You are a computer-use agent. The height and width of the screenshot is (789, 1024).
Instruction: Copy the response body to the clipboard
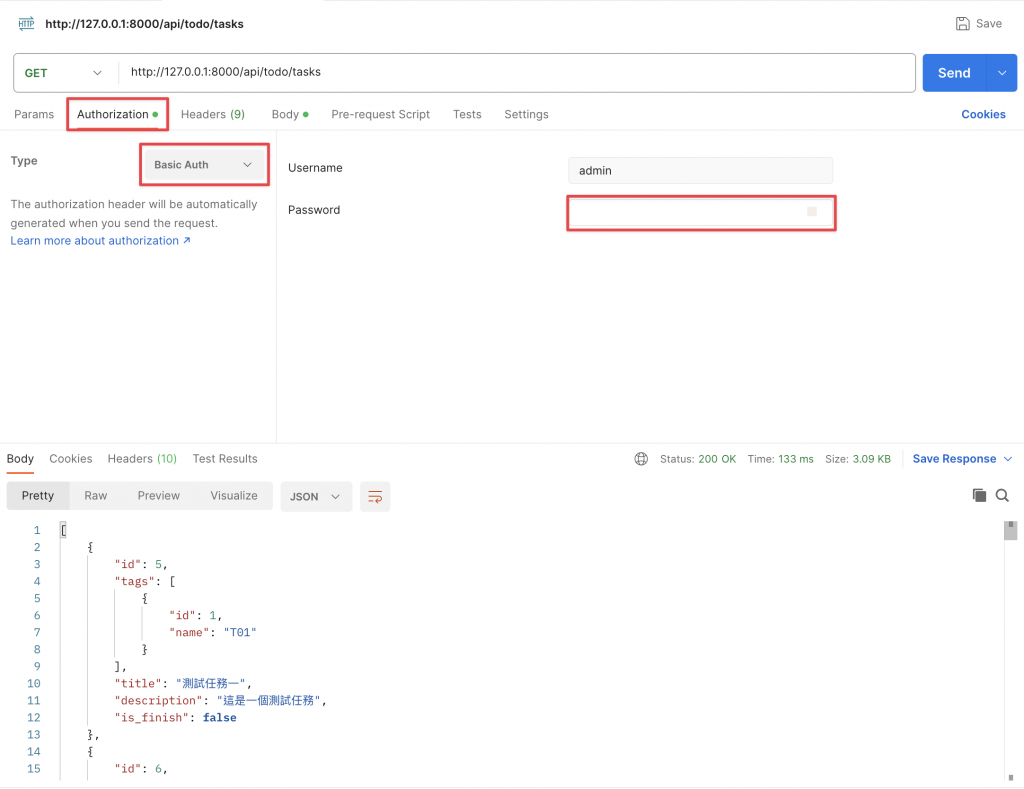coord(979,496)
